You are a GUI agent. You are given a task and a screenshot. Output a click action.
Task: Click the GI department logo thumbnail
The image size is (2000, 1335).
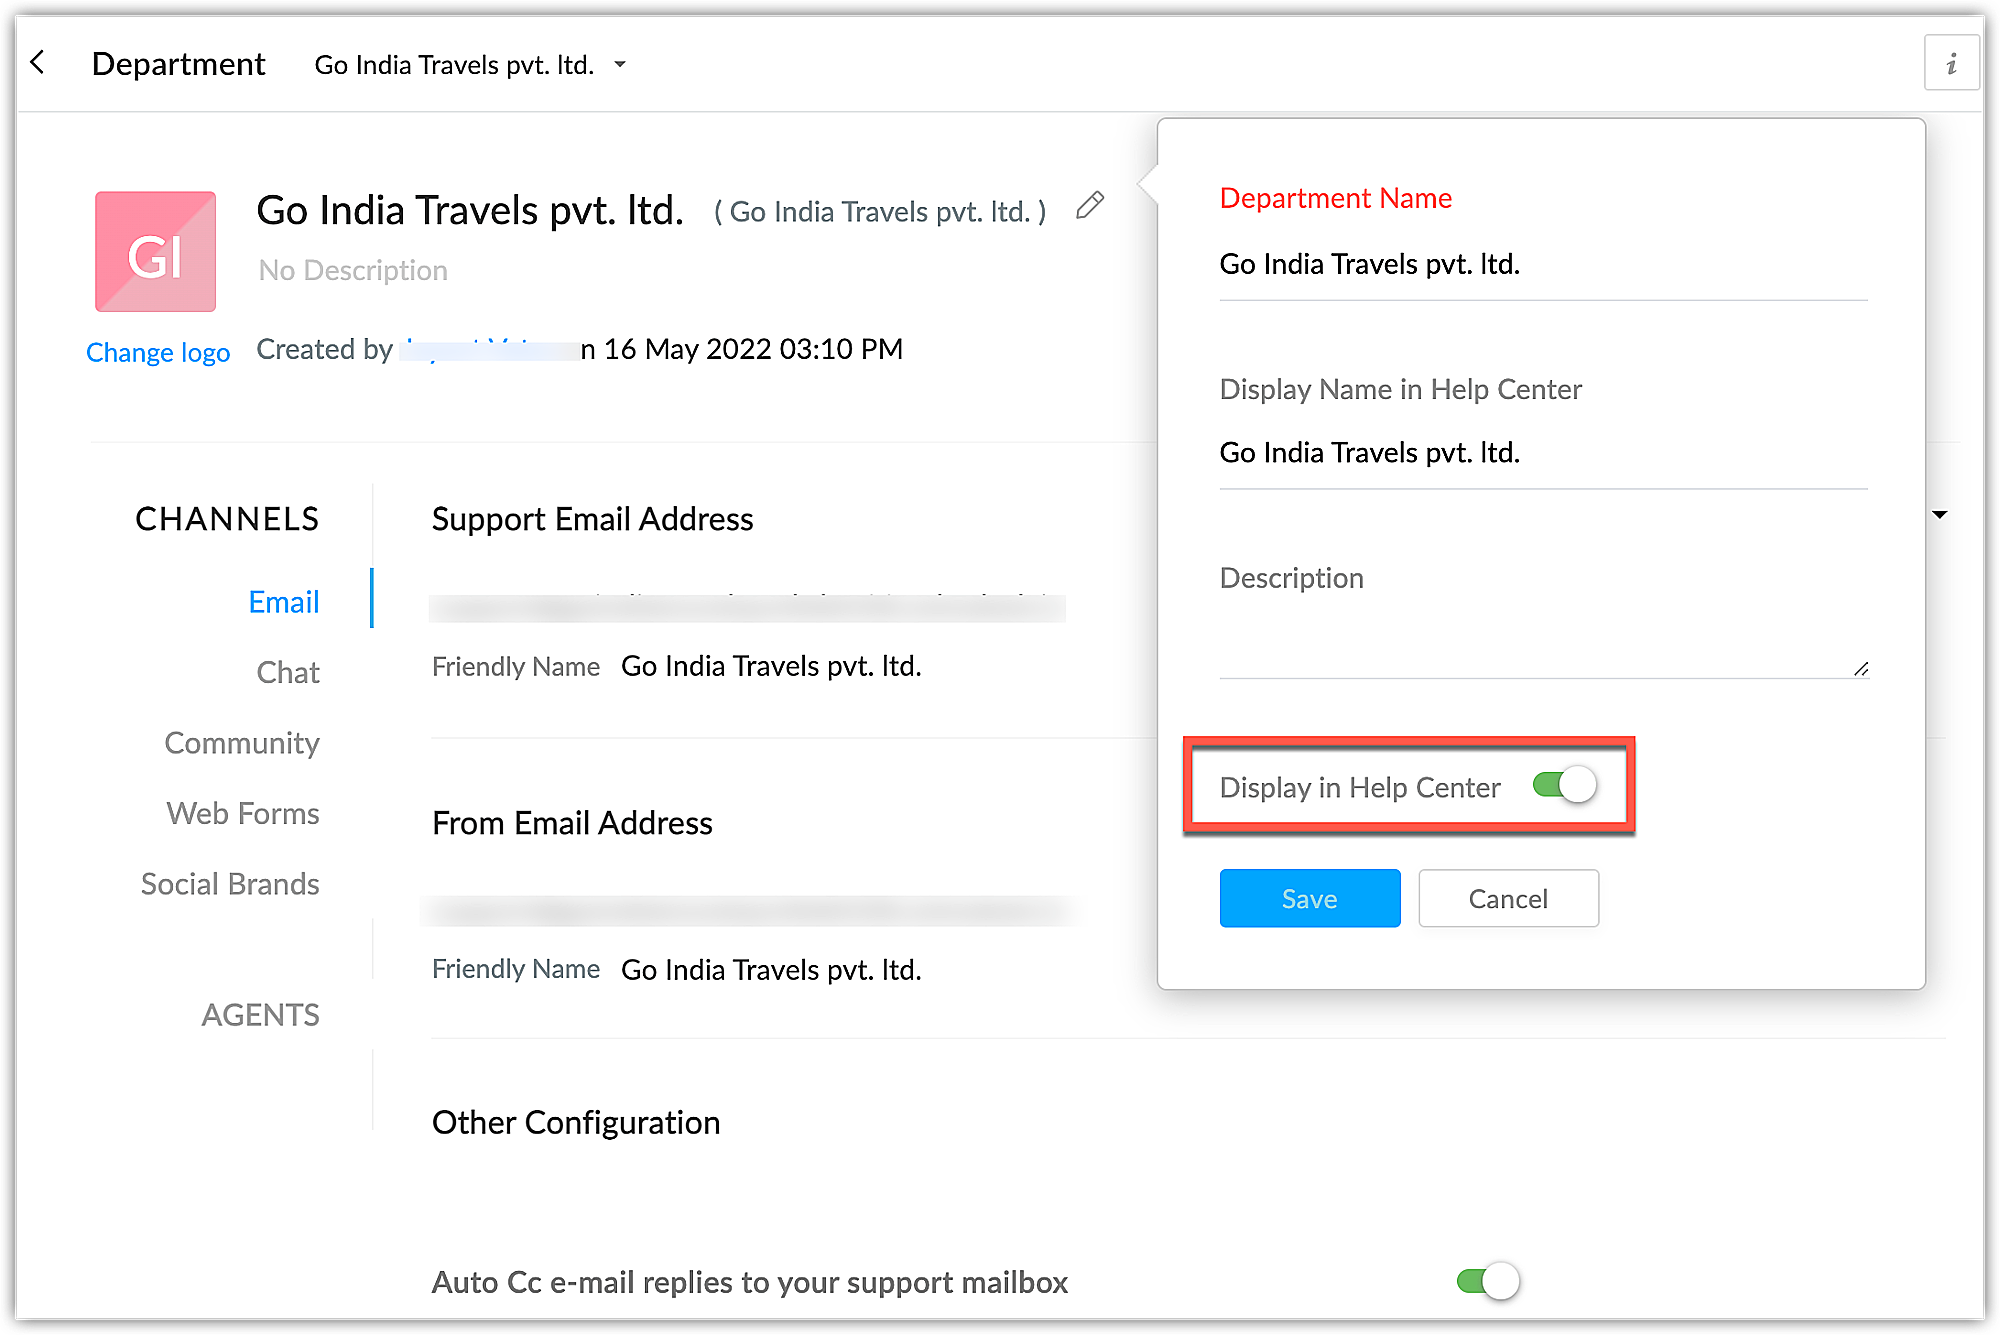point(155,252)
